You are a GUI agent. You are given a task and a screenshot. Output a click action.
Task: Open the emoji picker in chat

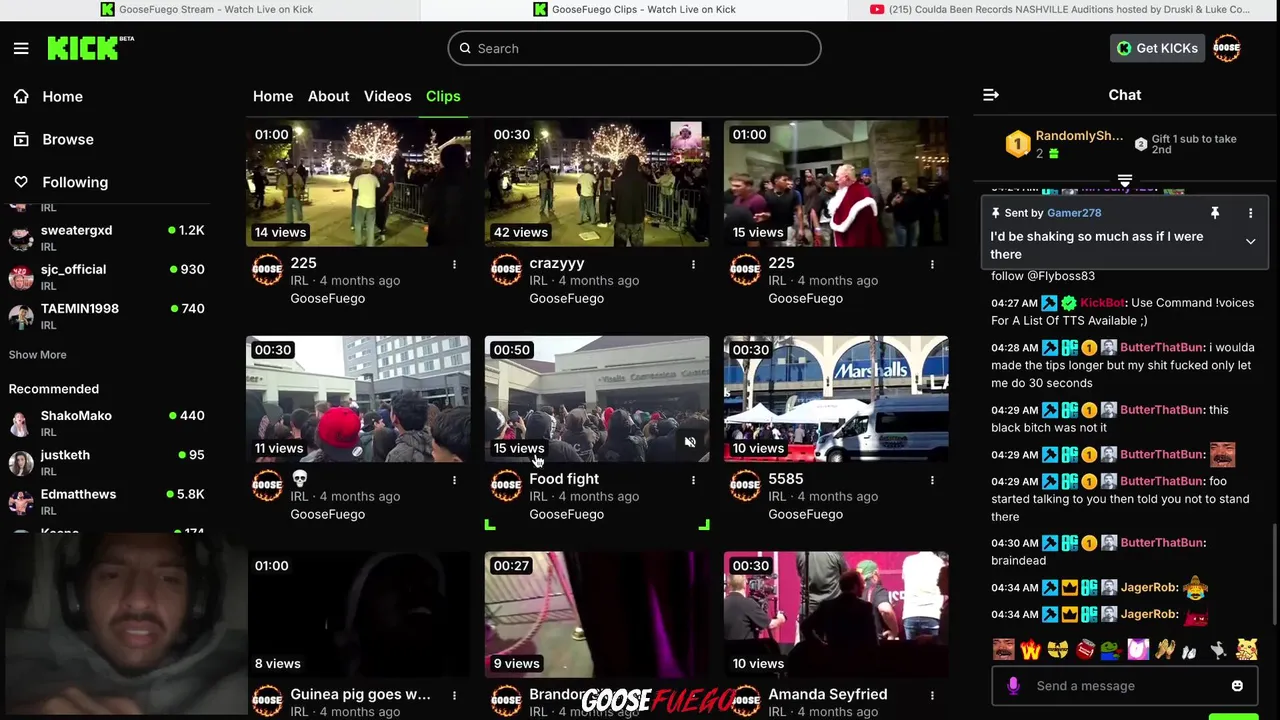1237,686
